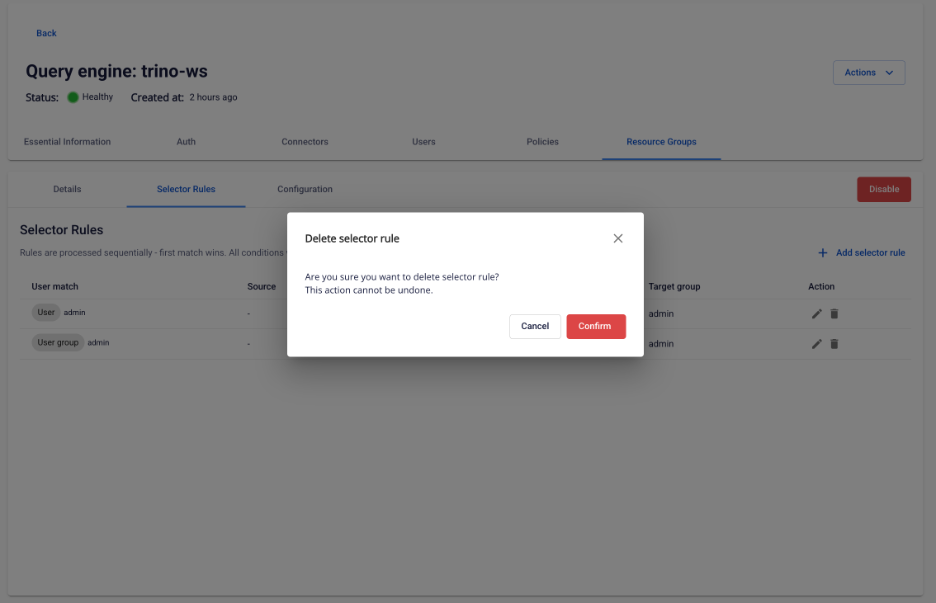Delete the User admin selector rule
Viewport: 936px width, 603px height.
835,313
